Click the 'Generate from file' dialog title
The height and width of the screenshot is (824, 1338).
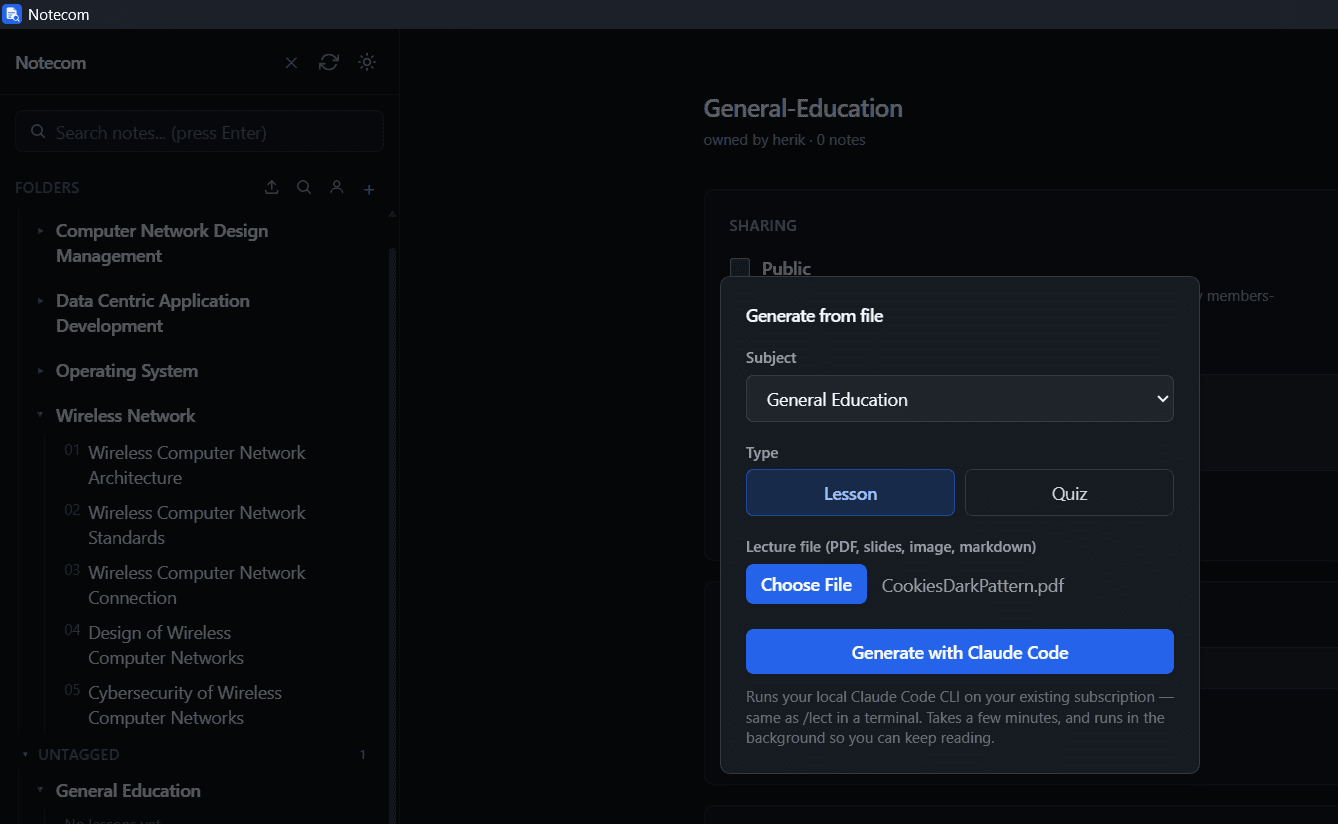pyautogui.click(x=815, y=316)
